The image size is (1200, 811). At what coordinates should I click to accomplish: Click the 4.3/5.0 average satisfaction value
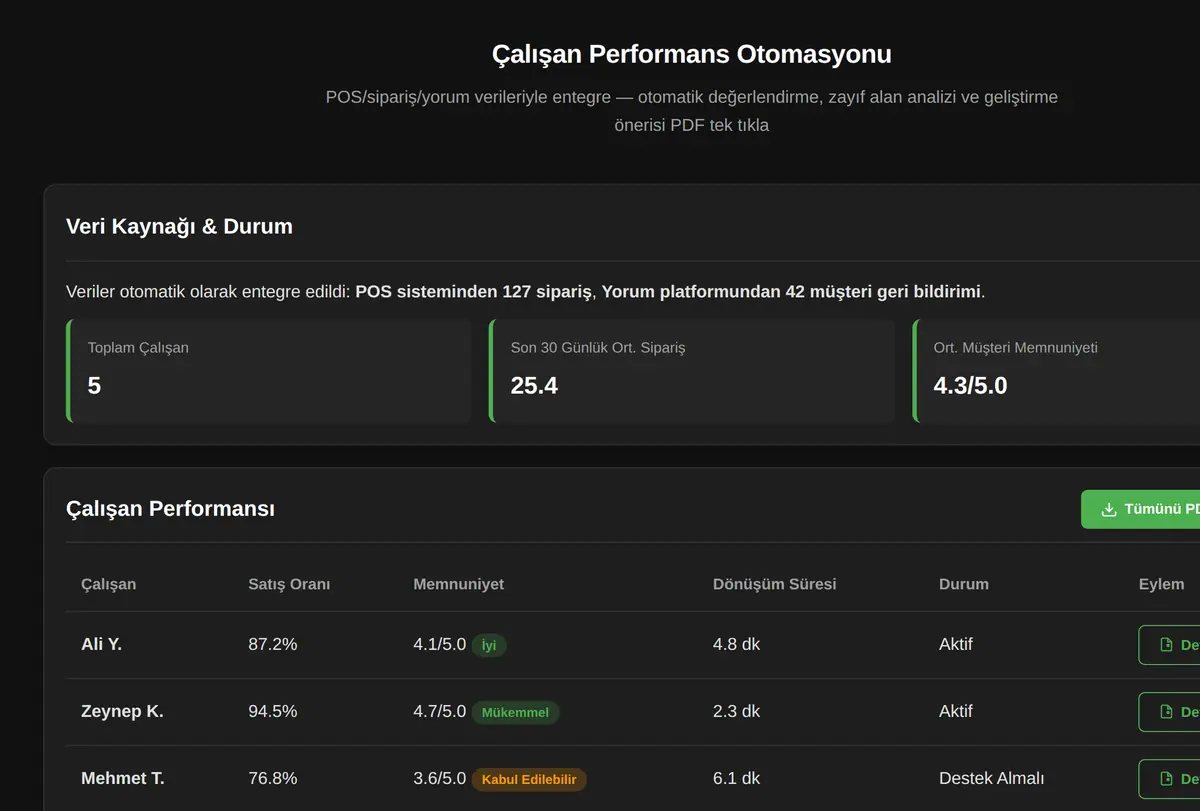pos(970,386)
